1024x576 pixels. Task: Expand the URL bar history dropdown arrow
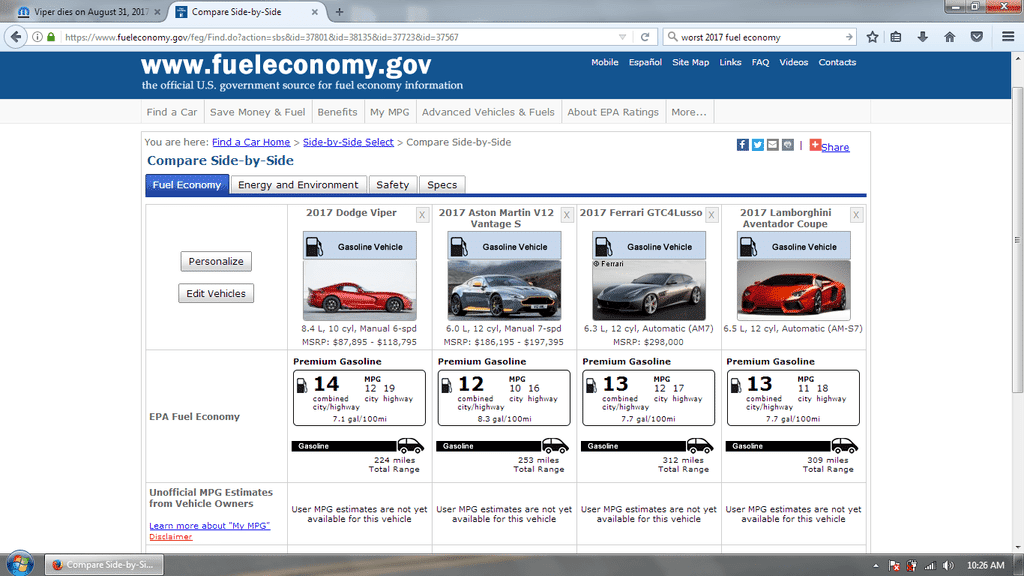click(623, 37)
